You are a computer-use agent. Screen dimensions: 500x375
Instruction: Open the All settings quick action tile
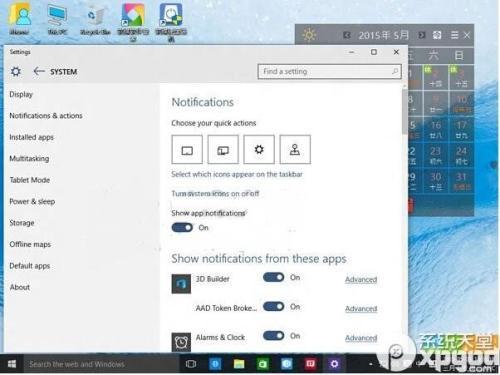click(x=259, y=149)
